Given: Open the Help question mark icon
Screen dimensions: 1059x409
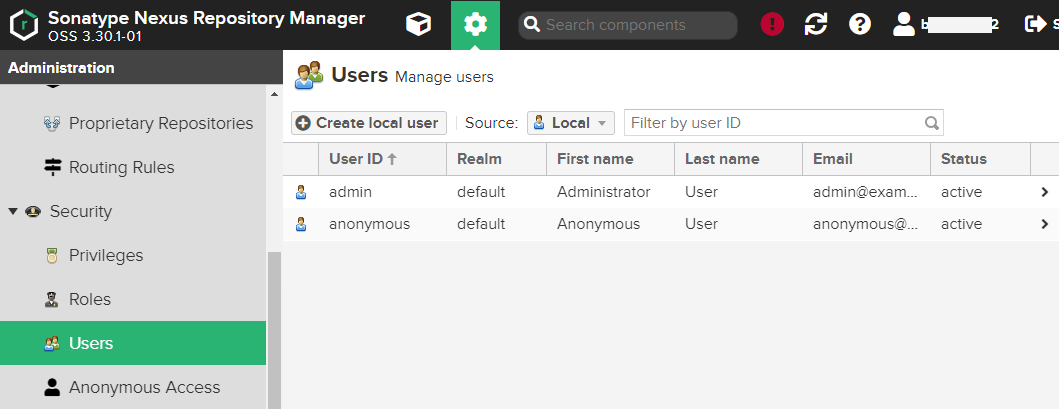Looking at the screenshot, I should (x=860, y=25).
